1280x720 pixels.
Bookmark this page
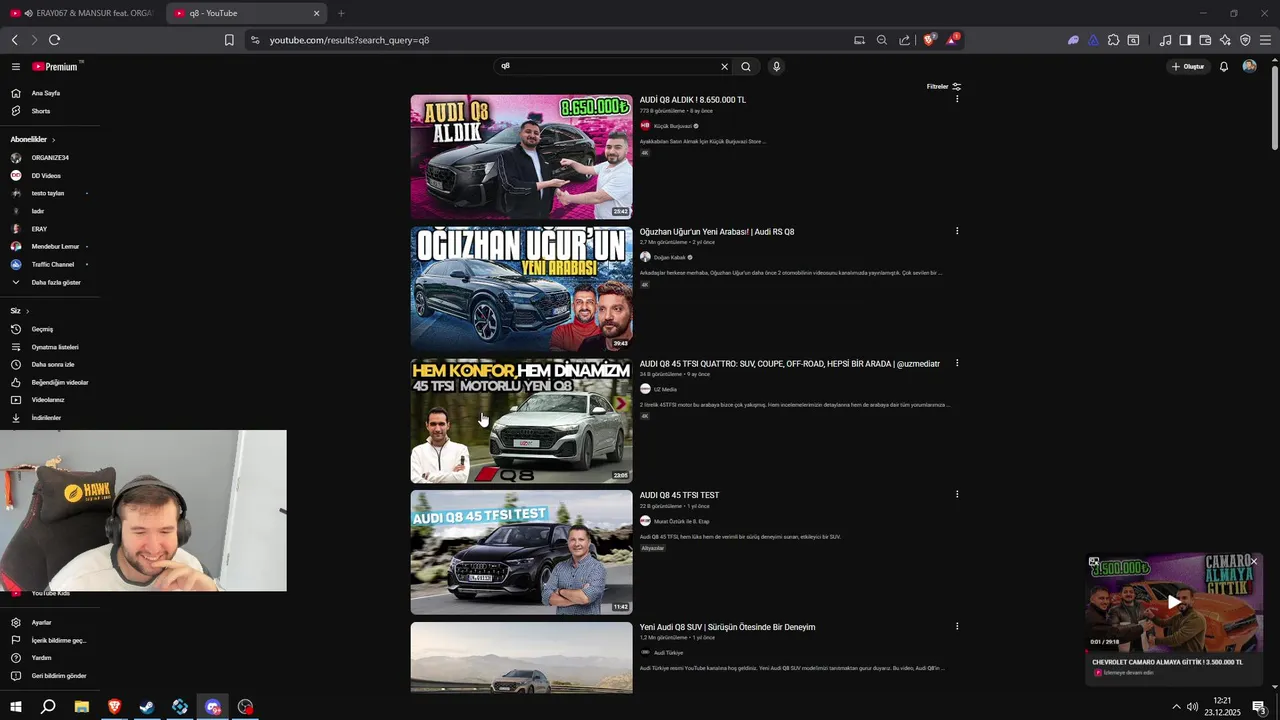click(x=229, y=40)
